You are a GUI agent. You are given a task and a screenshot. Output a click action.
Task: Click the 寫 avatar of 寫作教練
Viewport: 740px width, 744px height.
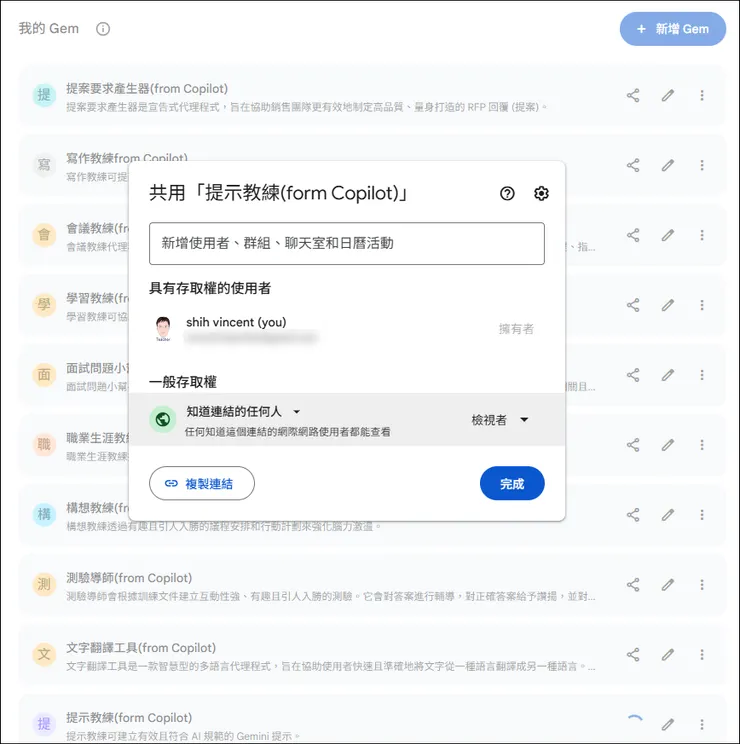[x=44, y=165]
